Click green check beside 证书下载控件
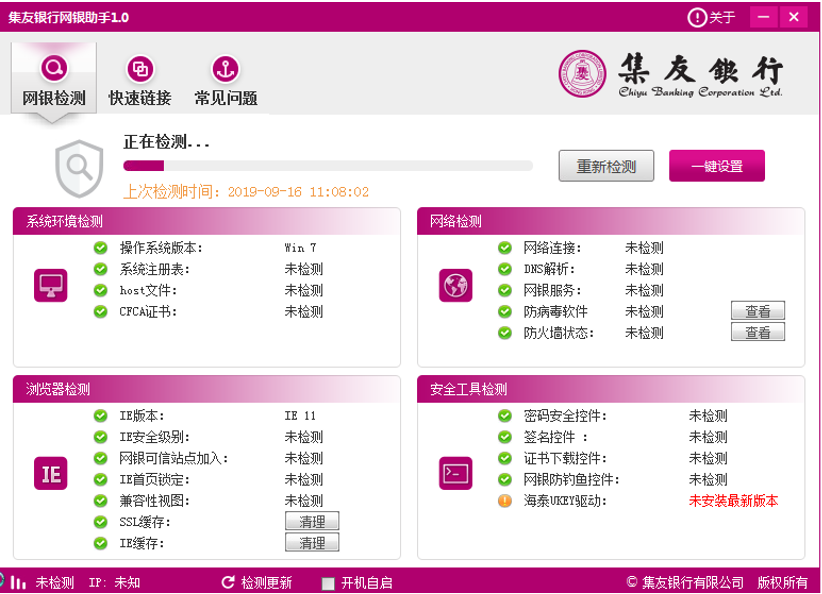The height and width of the screenshot is (594, 822). (505, 458)
